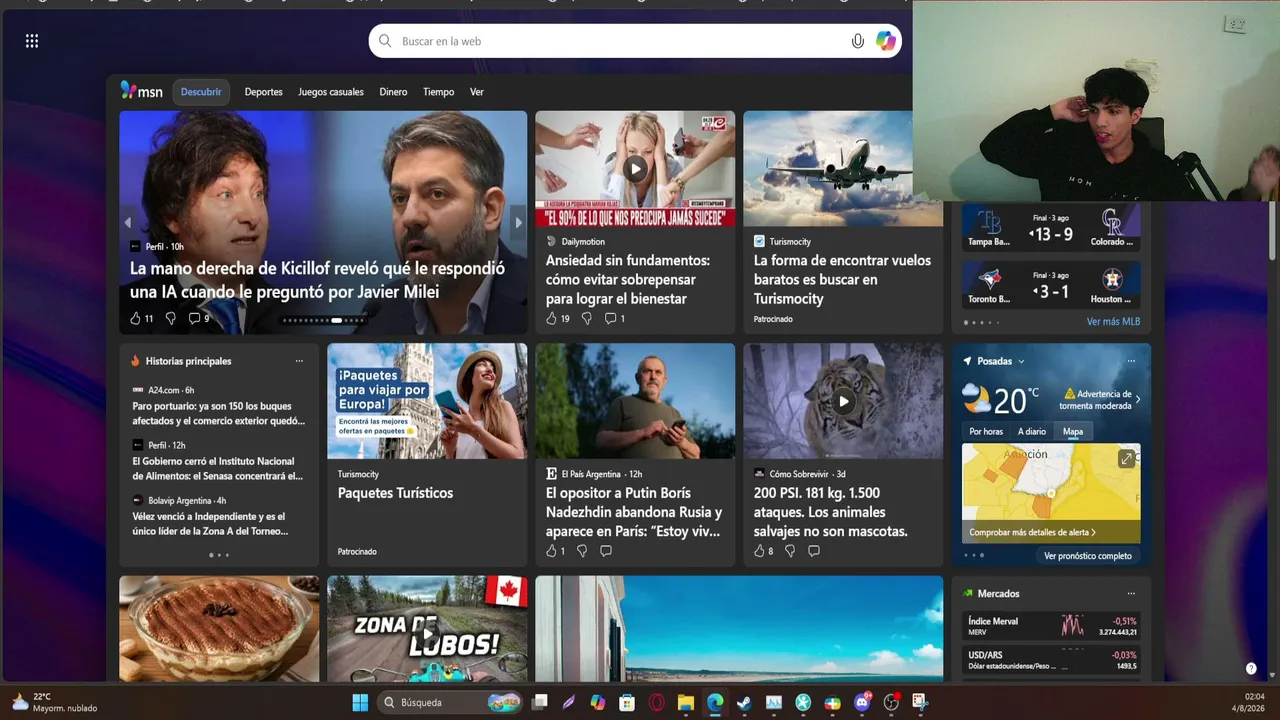Open the help question mark icon

pyautogui.click(x=1251, y=668)
